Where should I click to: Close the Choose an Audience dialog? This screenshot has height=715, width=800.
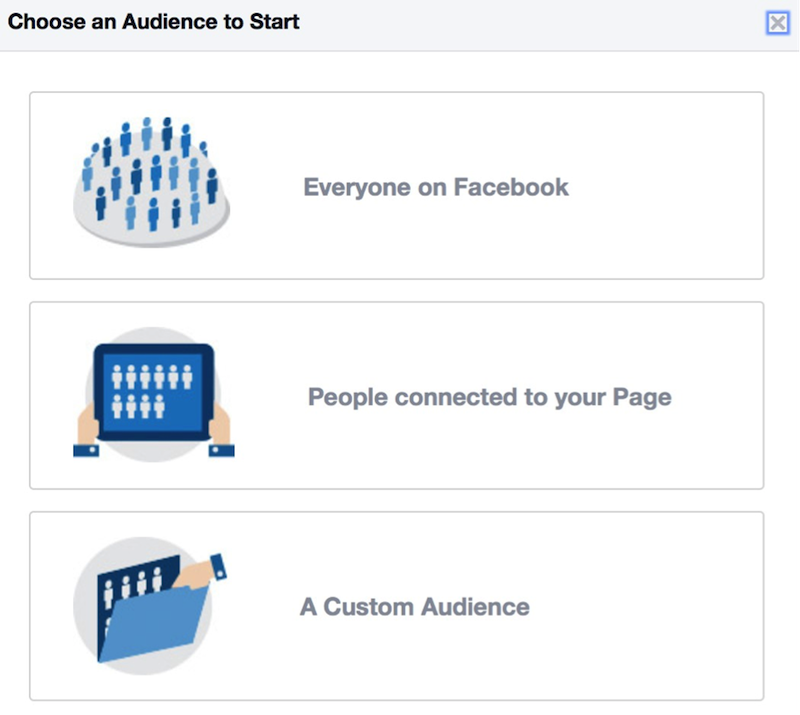tap(778, 23)
